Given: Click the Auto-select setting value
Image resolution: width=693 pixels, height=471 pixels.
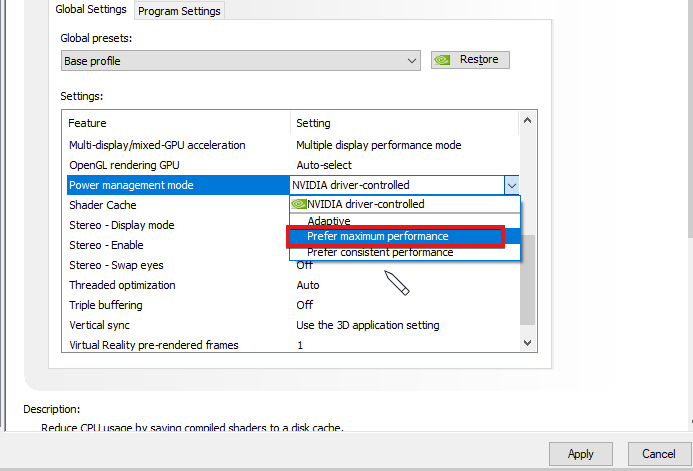Looking at the screenshot, I should click(324, 165).
